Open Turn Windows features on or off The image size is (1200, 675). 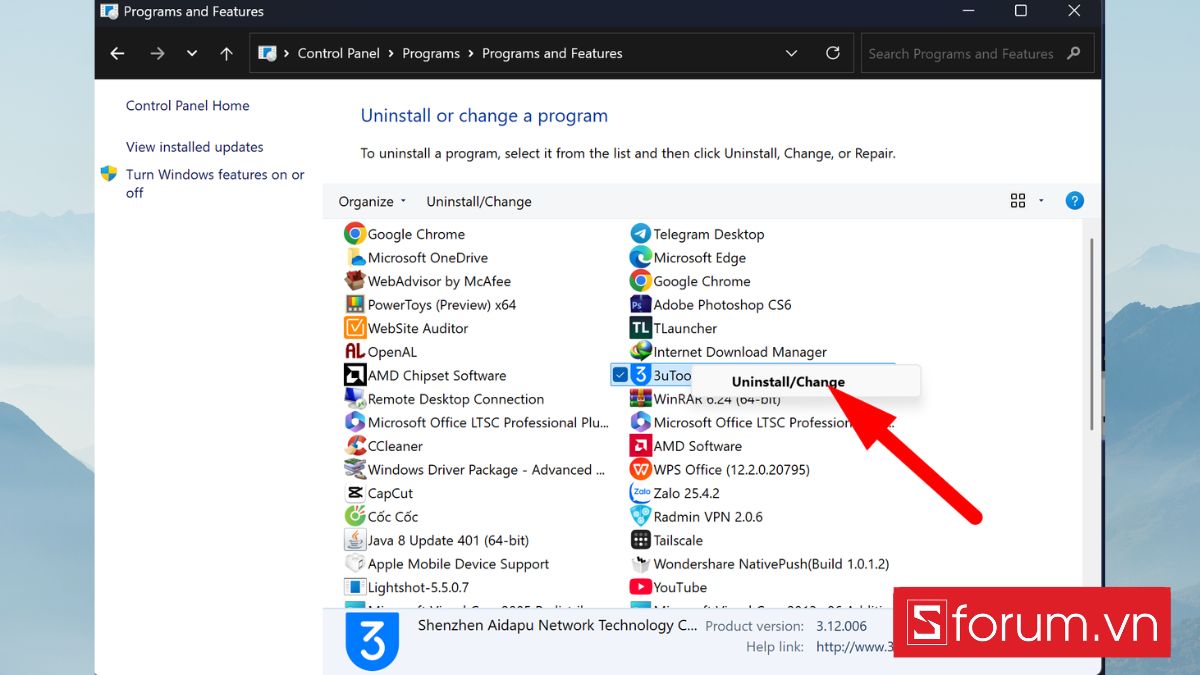click(215, 183)
